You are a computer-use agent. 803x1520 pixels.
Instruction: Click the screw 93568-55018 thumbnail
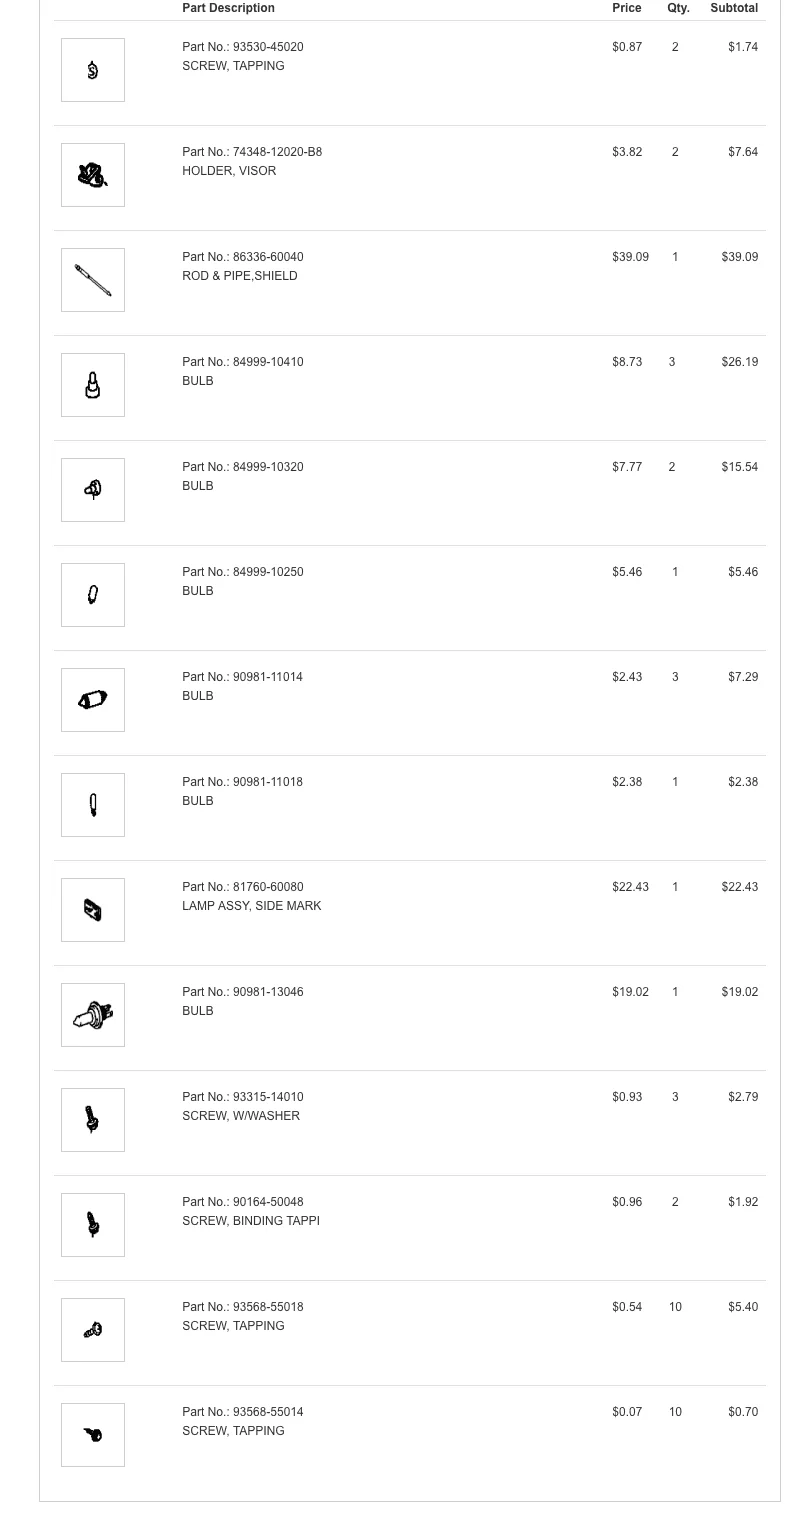[93, 1330]
